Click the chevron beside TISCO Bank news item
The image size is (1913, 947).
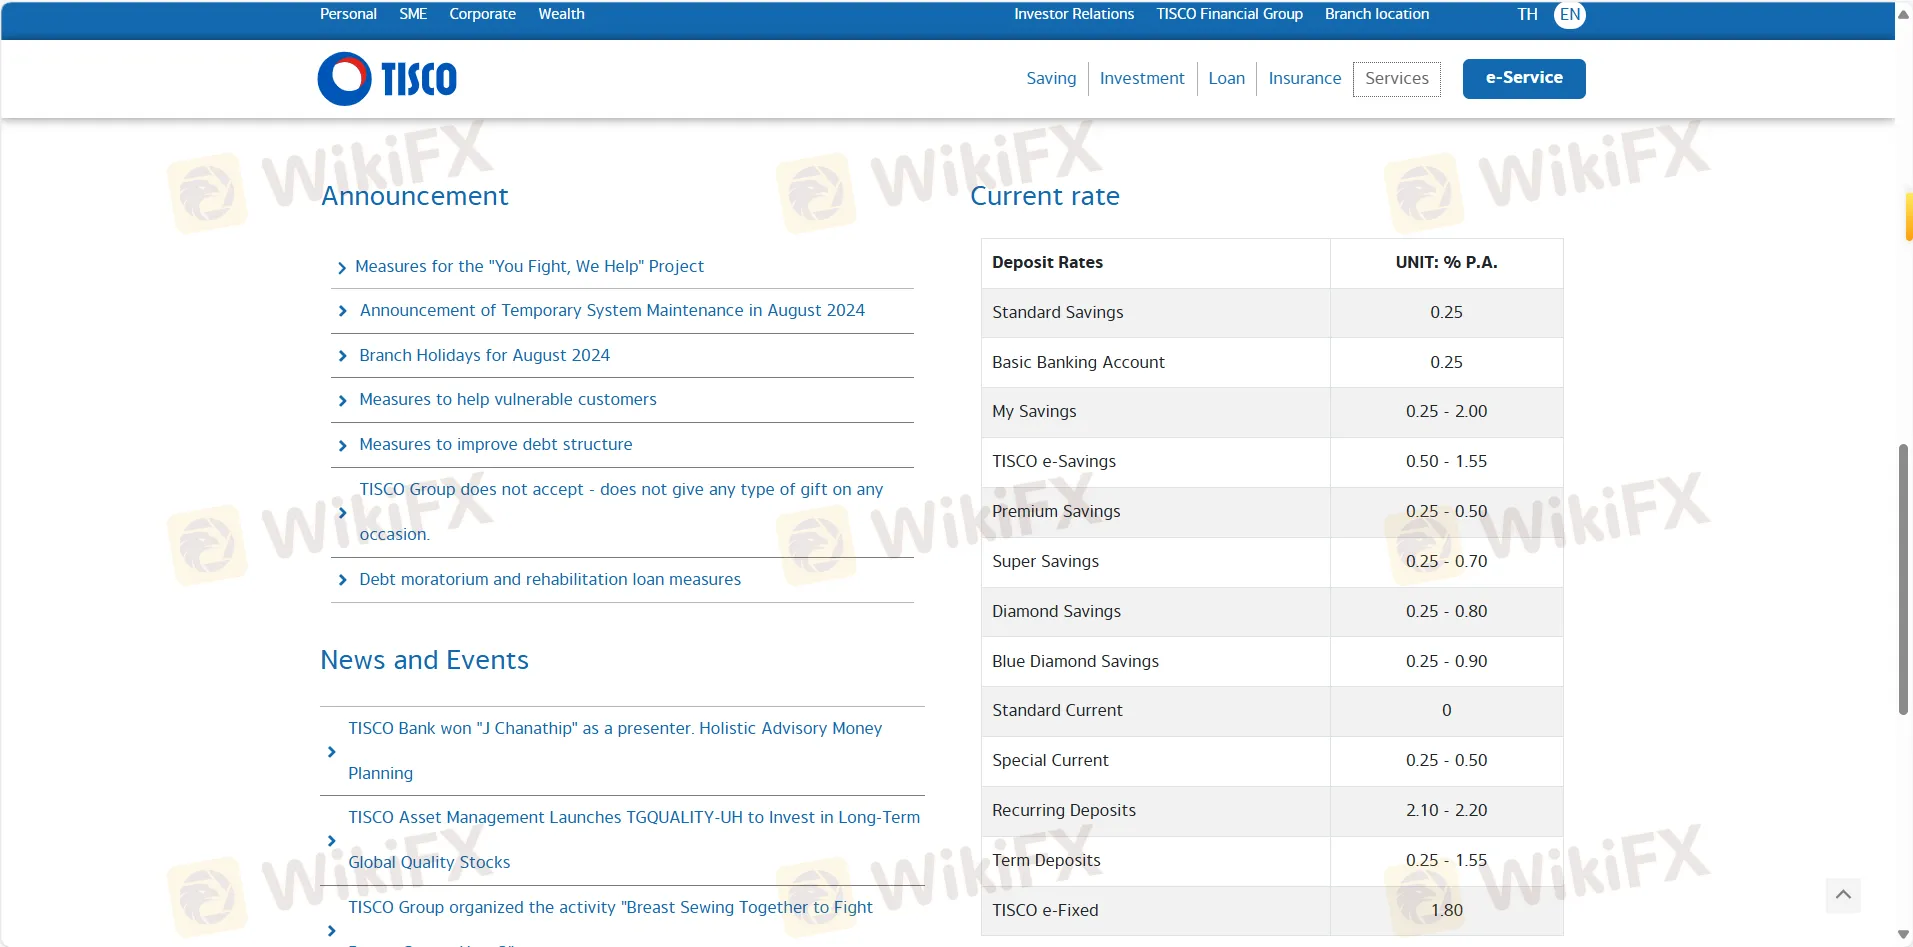click(x=331, y=751)
